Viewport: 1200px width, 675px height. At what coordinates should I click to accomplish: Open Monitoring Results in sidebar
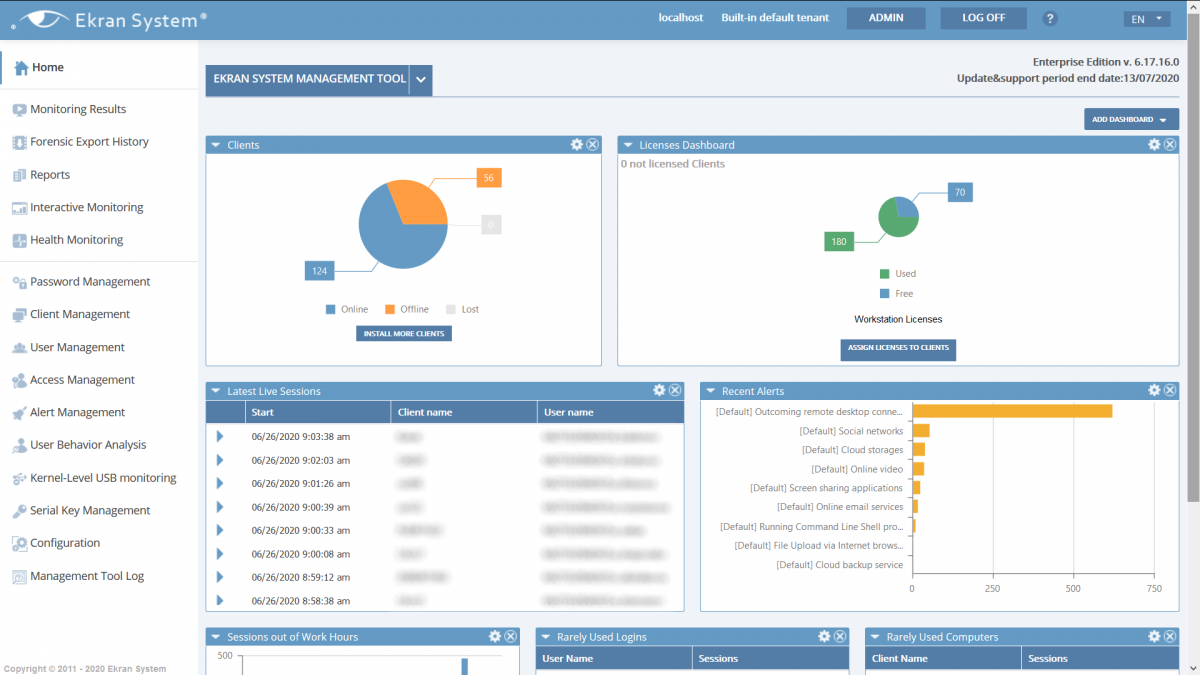pyautogui.click(x=78, y=109)
